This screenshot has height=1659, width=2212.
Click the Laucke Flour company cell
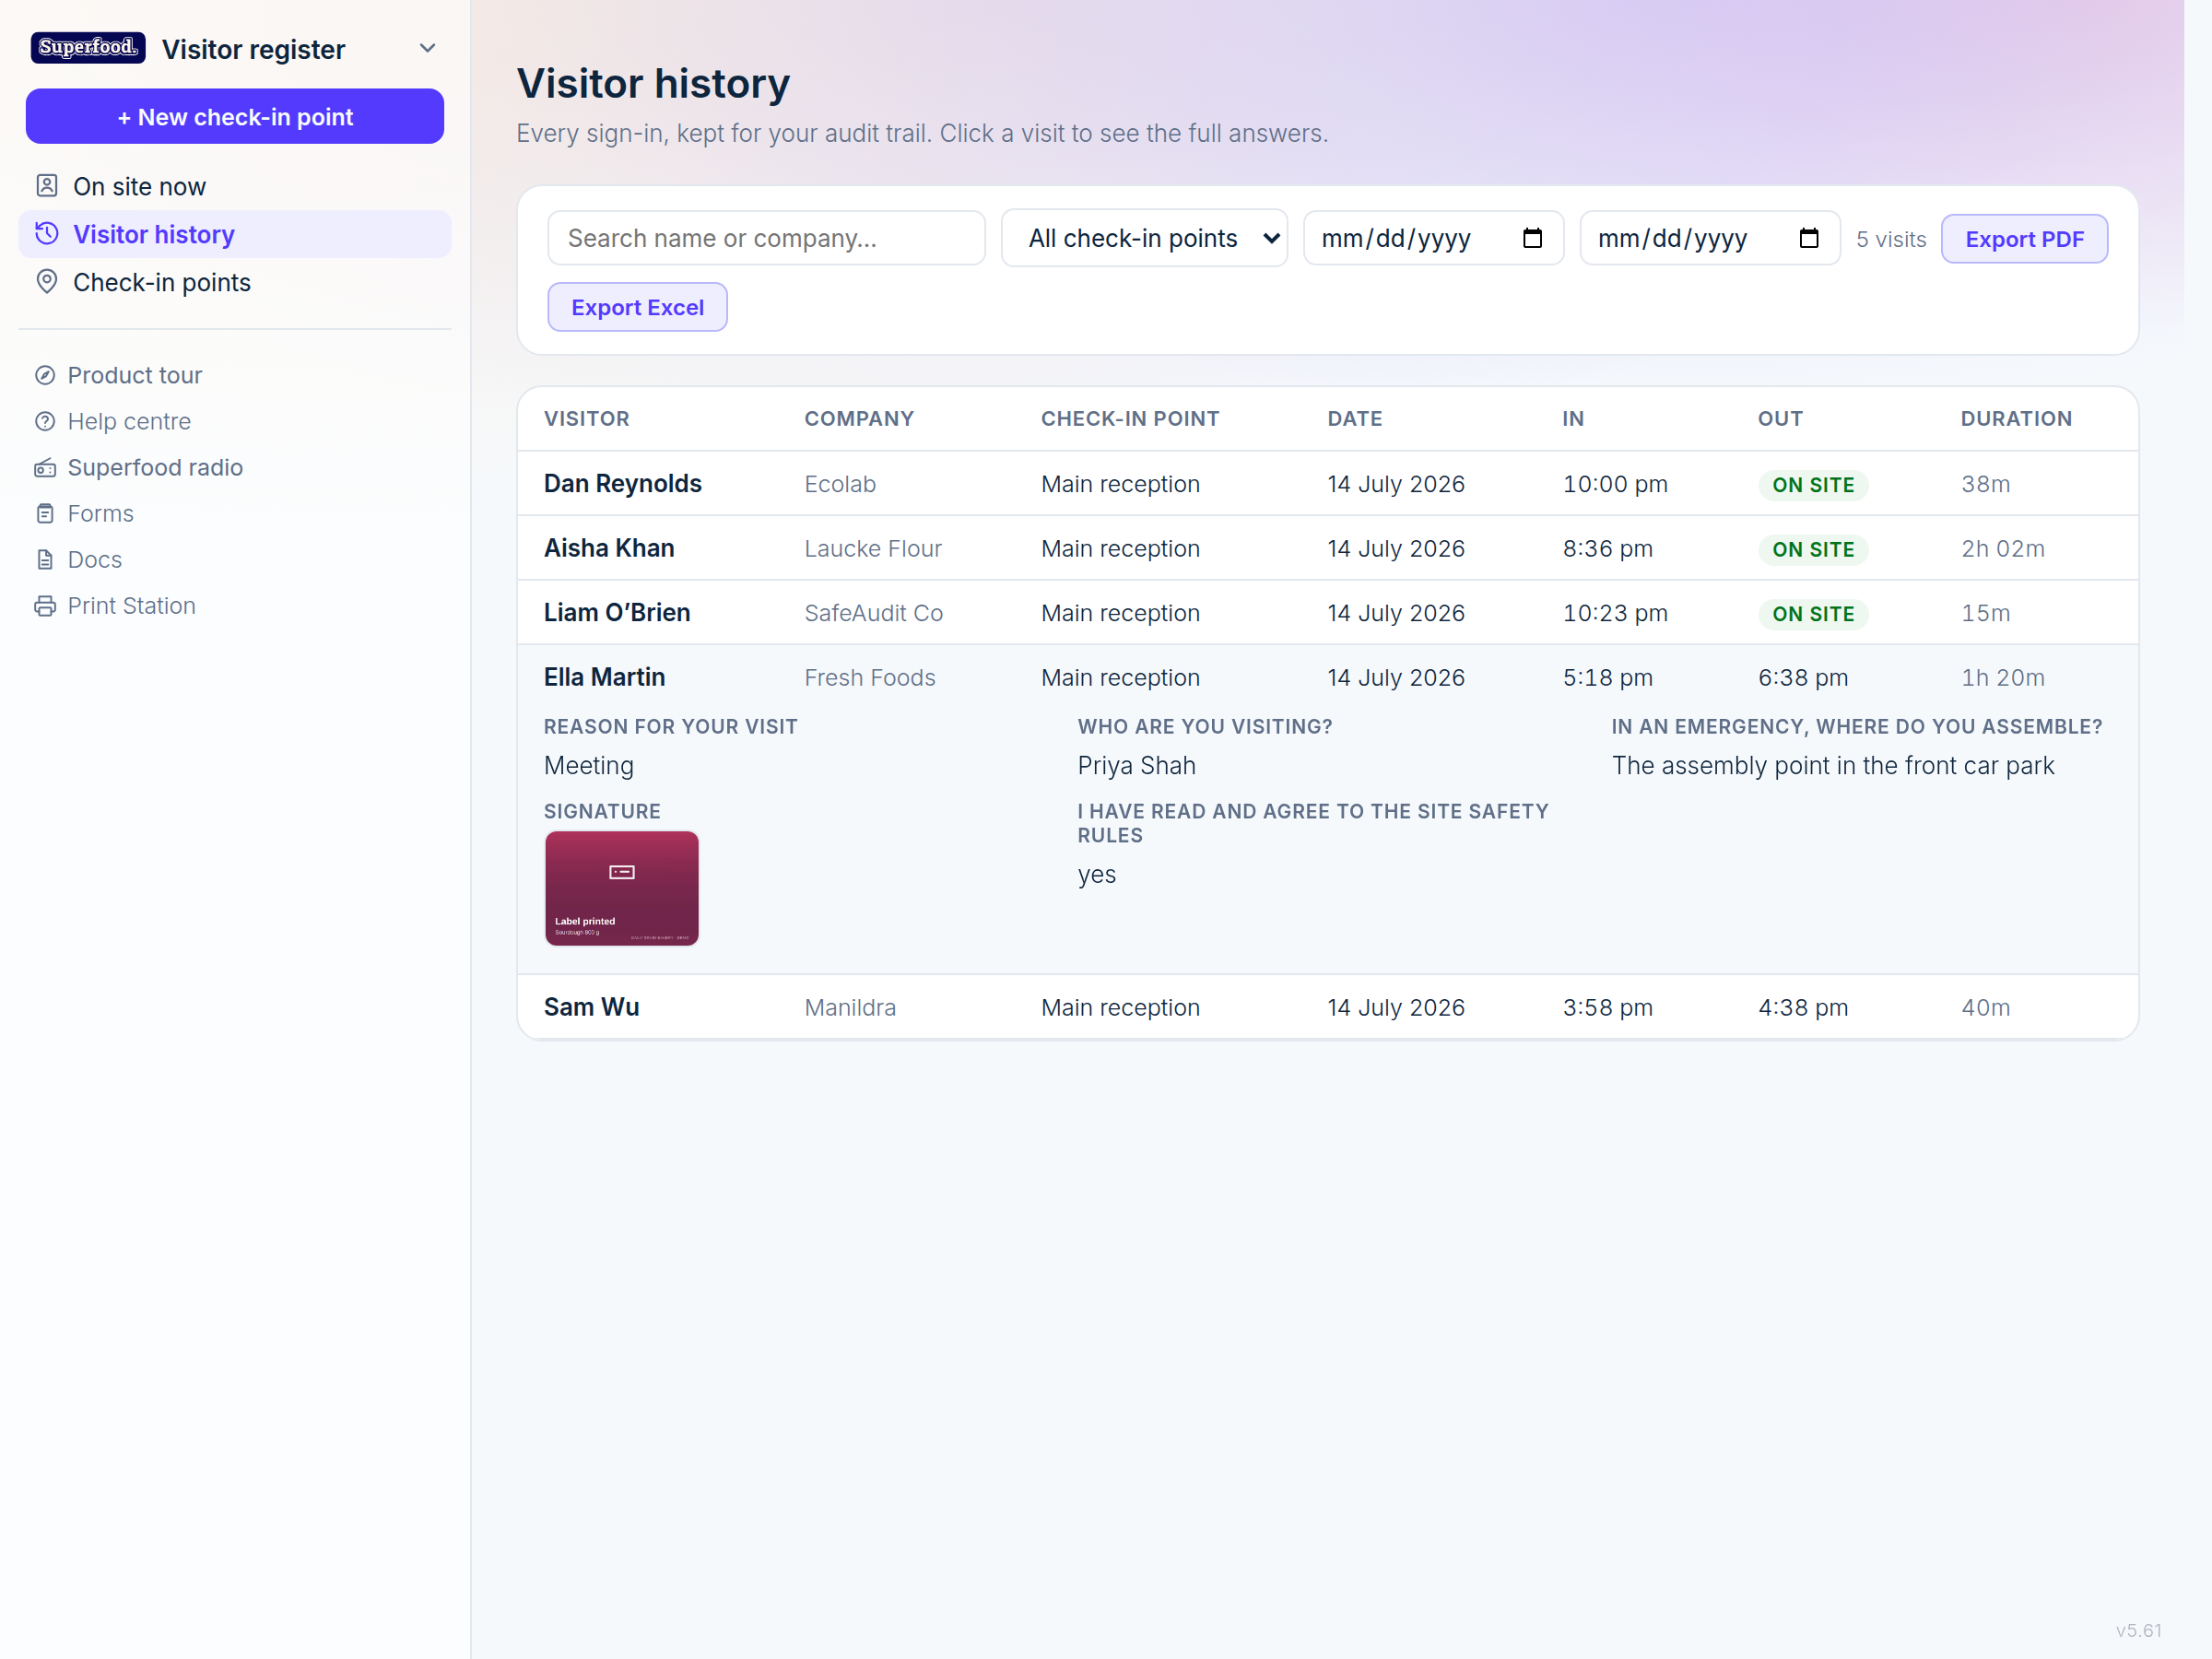click(x=873, y=548)
